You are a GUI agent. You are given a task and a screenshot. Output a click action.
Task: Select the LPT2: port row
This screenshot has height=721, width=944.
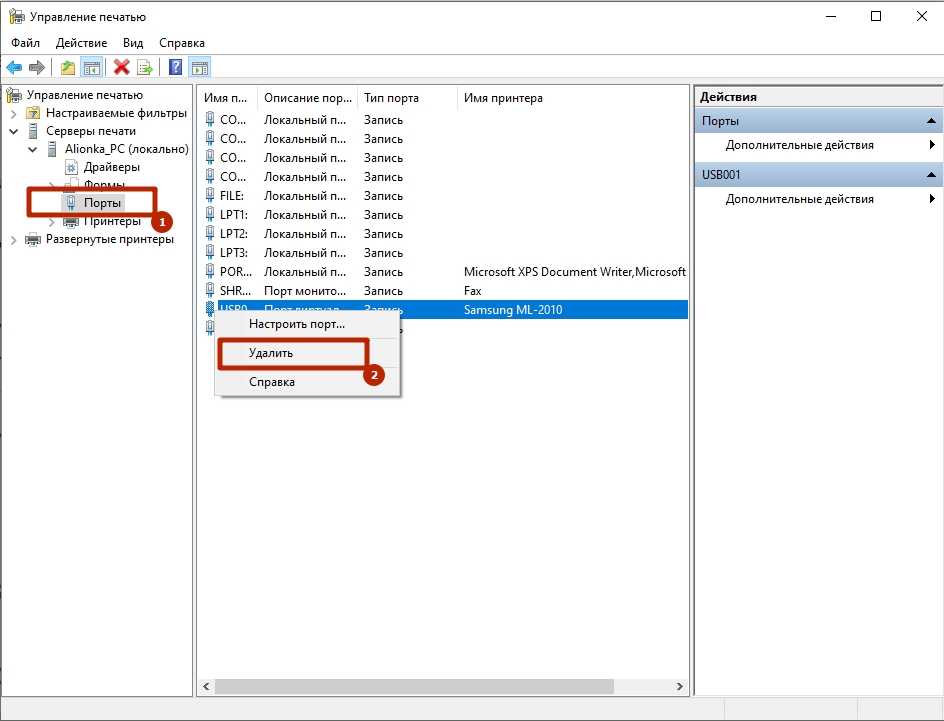[444, 234]
